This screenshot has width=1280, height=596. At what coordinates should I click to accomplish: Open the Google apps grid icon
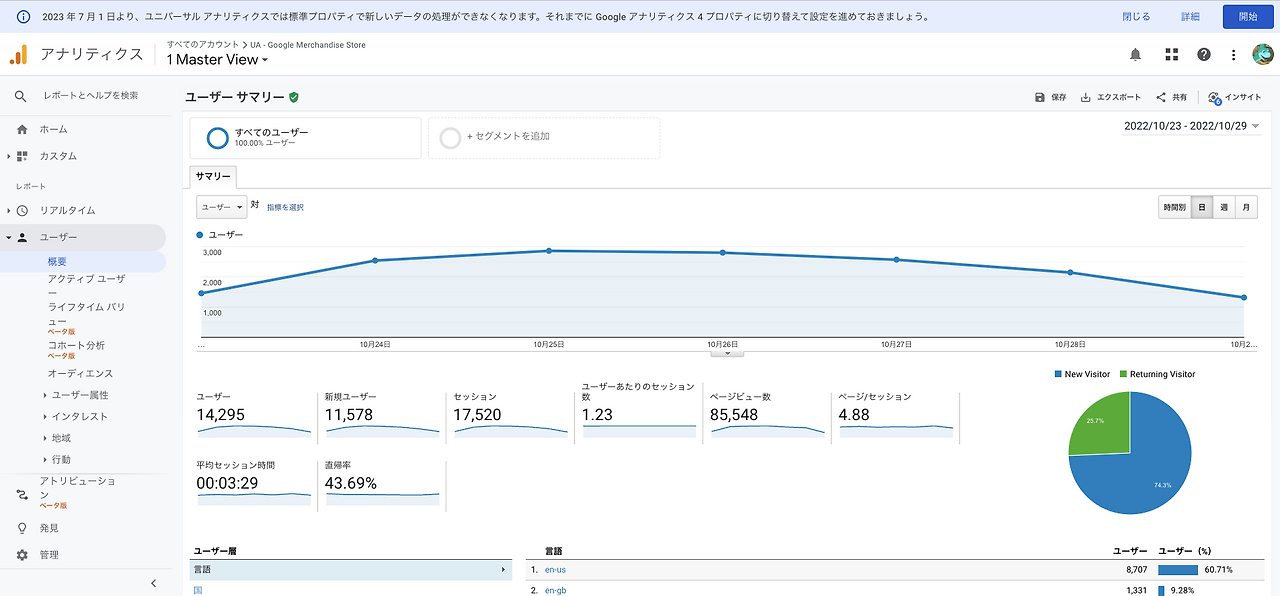(x=1171, y=55)
